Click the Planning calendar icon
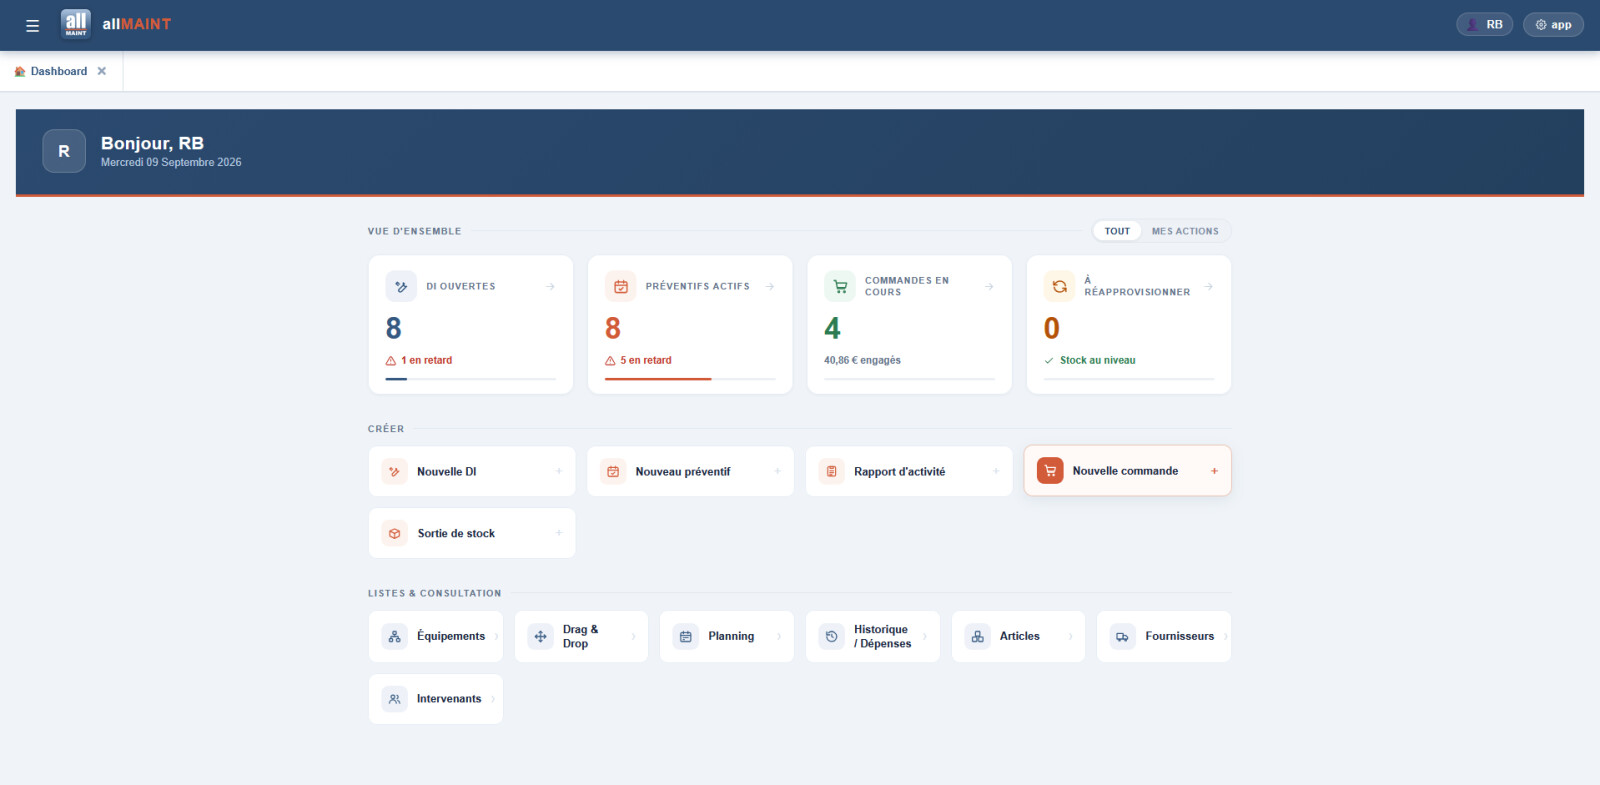Image resolution: width=1600 pixels, height=785 pixels. 686,637
